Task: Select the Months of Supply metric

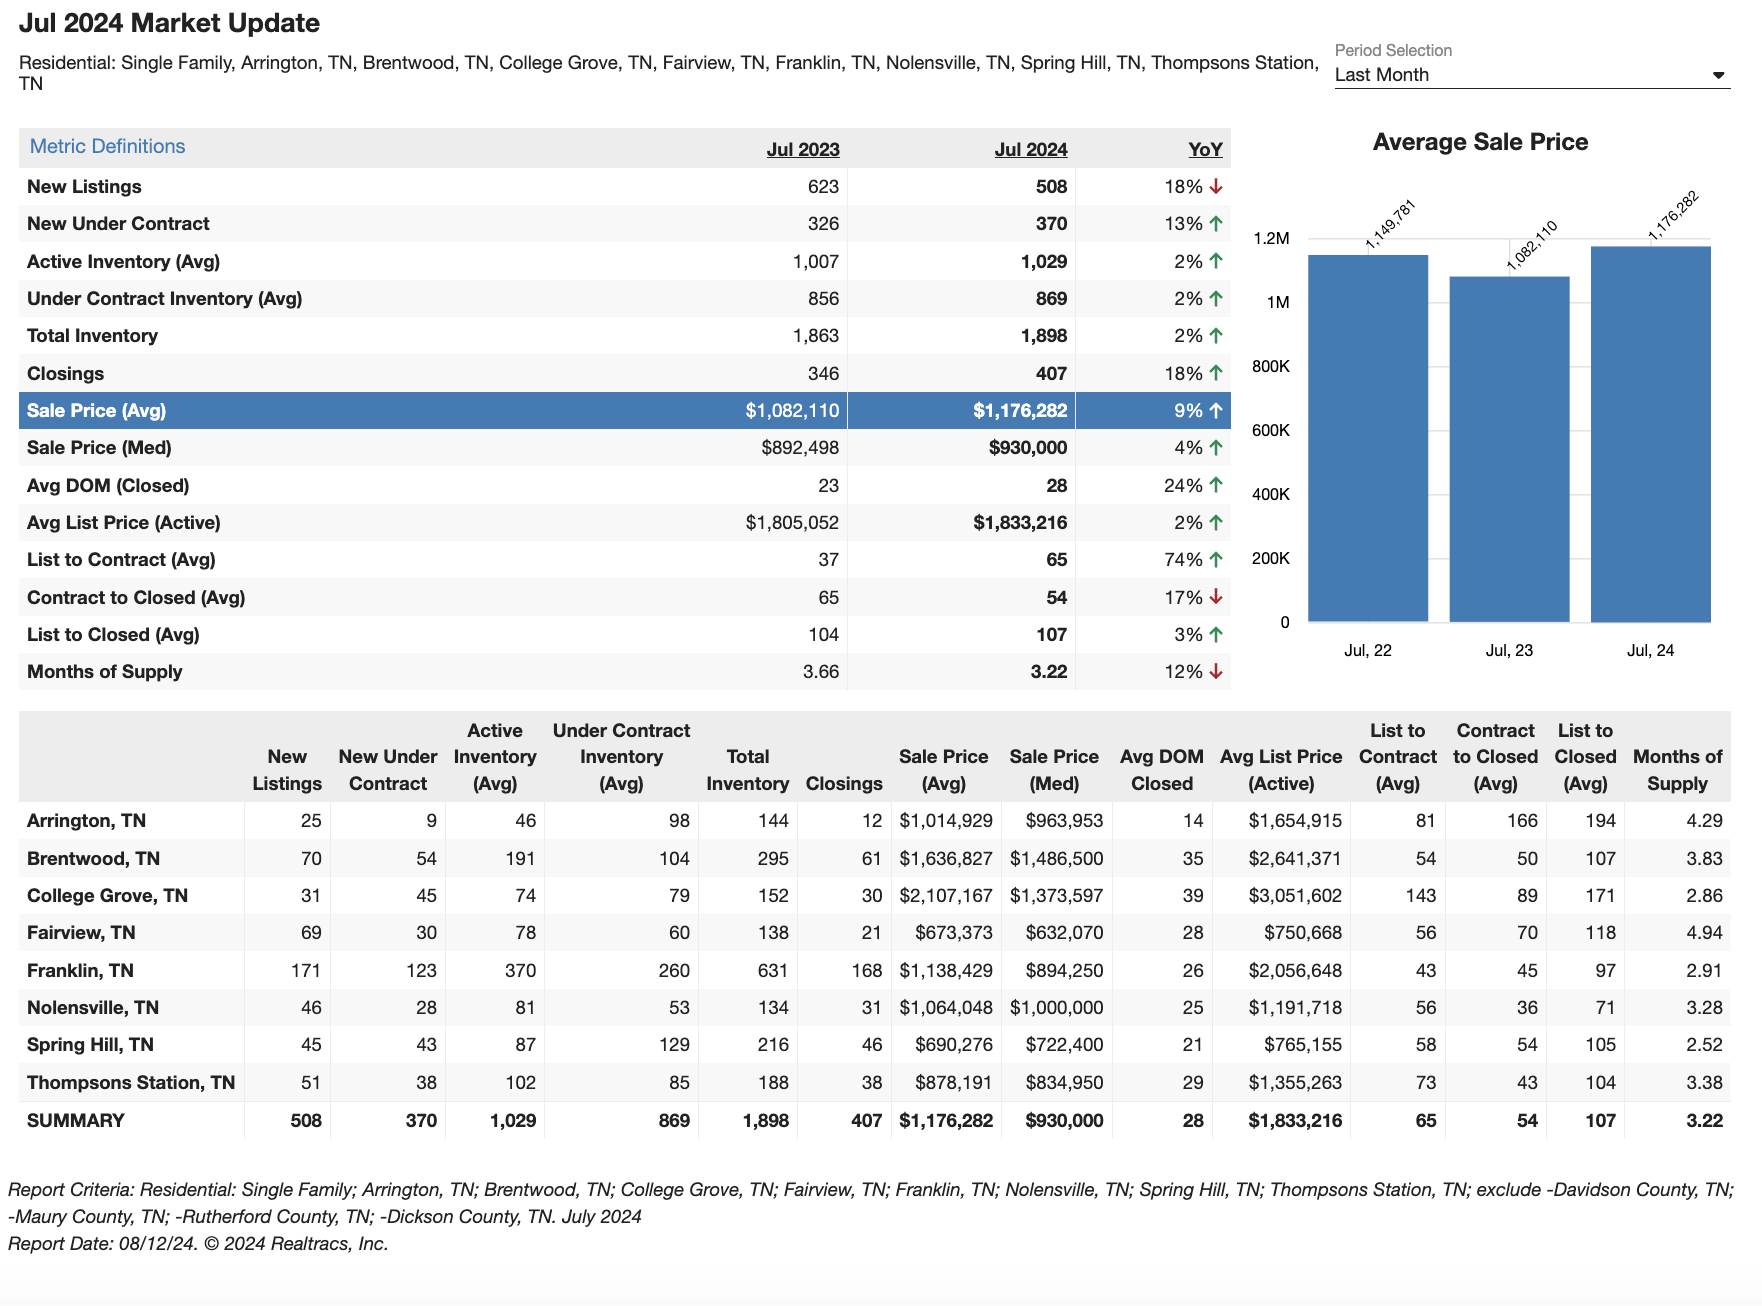Action: [x=625, y=672]
